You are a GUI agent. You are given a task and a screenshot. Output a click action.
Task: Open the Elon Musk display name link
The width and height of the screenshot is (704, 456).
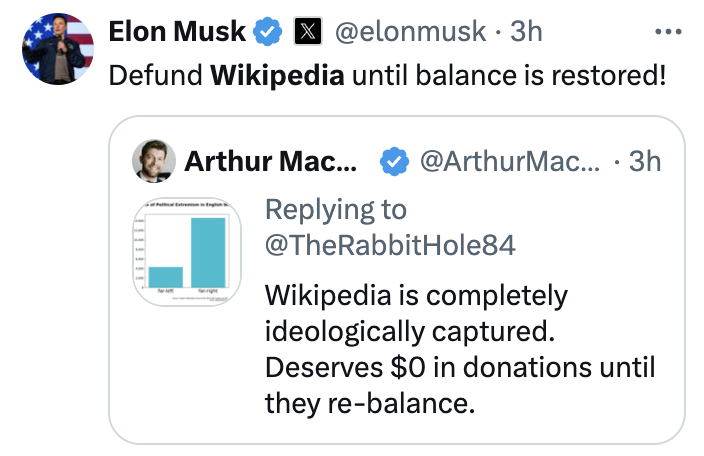pyautogui.click(x=176, y=32)
